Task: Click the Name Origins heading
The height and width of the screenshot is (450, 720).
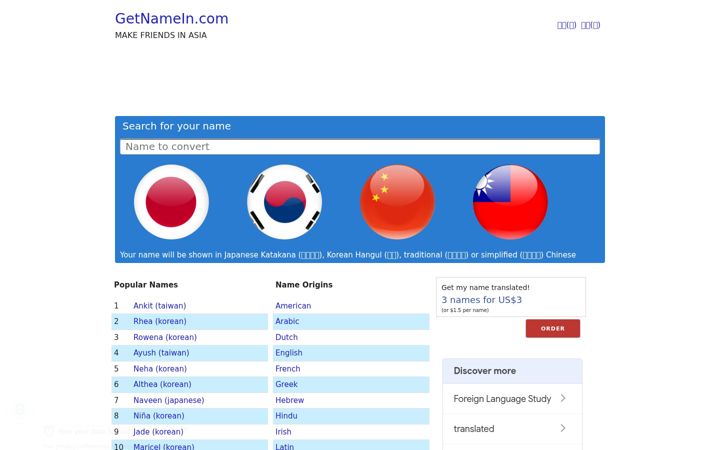Action: (x=304, y=285)
